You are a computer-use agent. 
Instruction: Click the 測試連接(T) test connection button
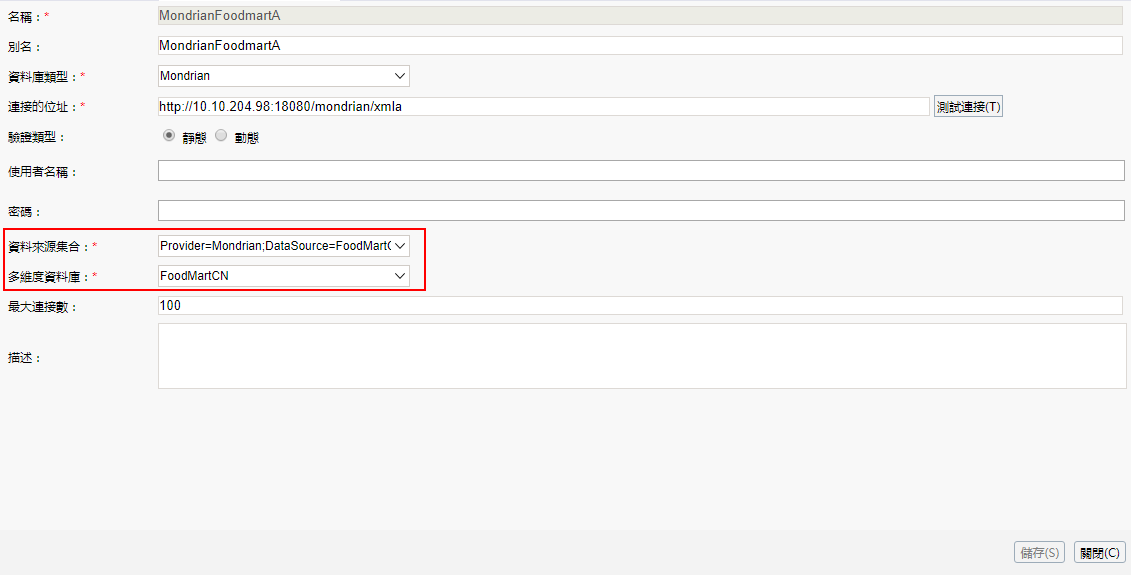pyautogui.click(x=968, y=107)
